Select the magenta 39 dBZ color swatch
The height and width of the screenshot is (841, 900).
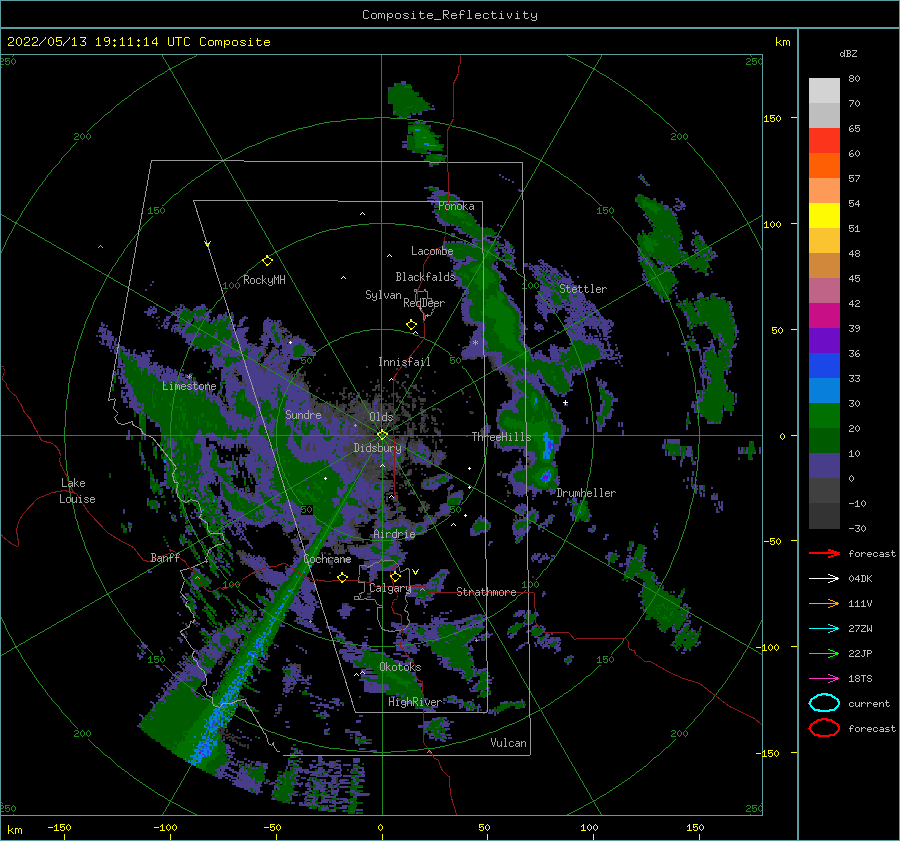click(x=824, y=316)
